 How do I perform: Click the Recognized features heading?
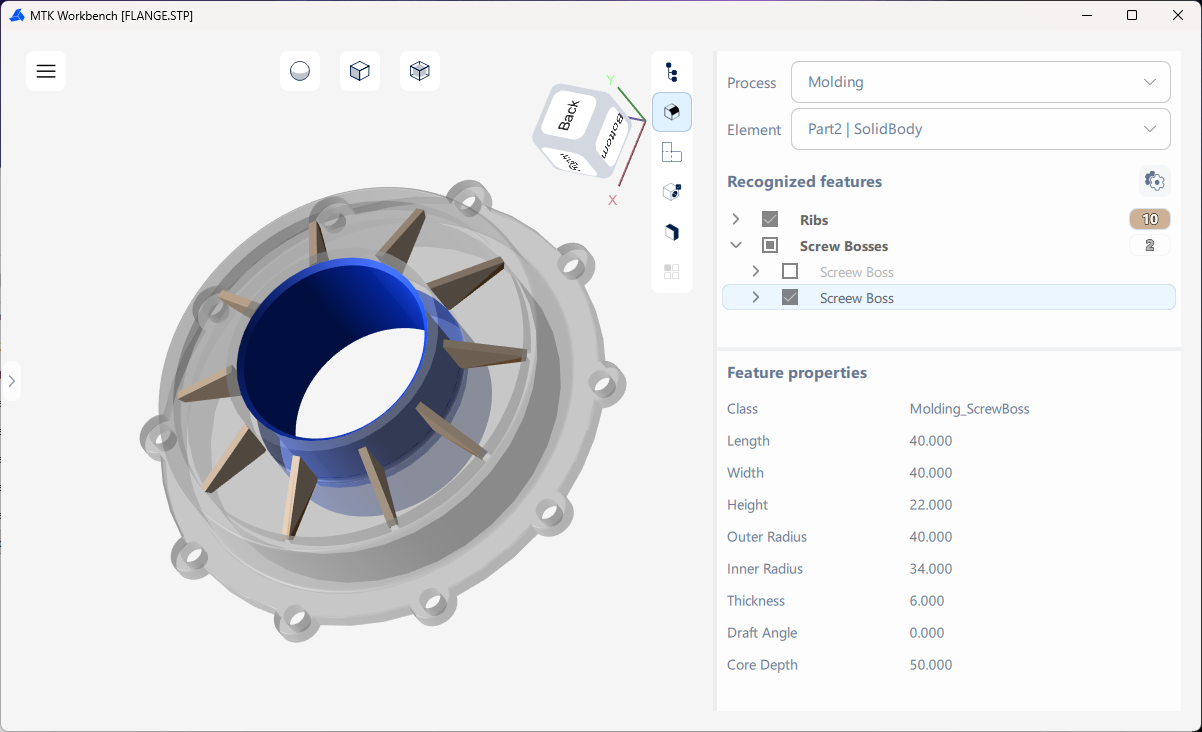805,182
